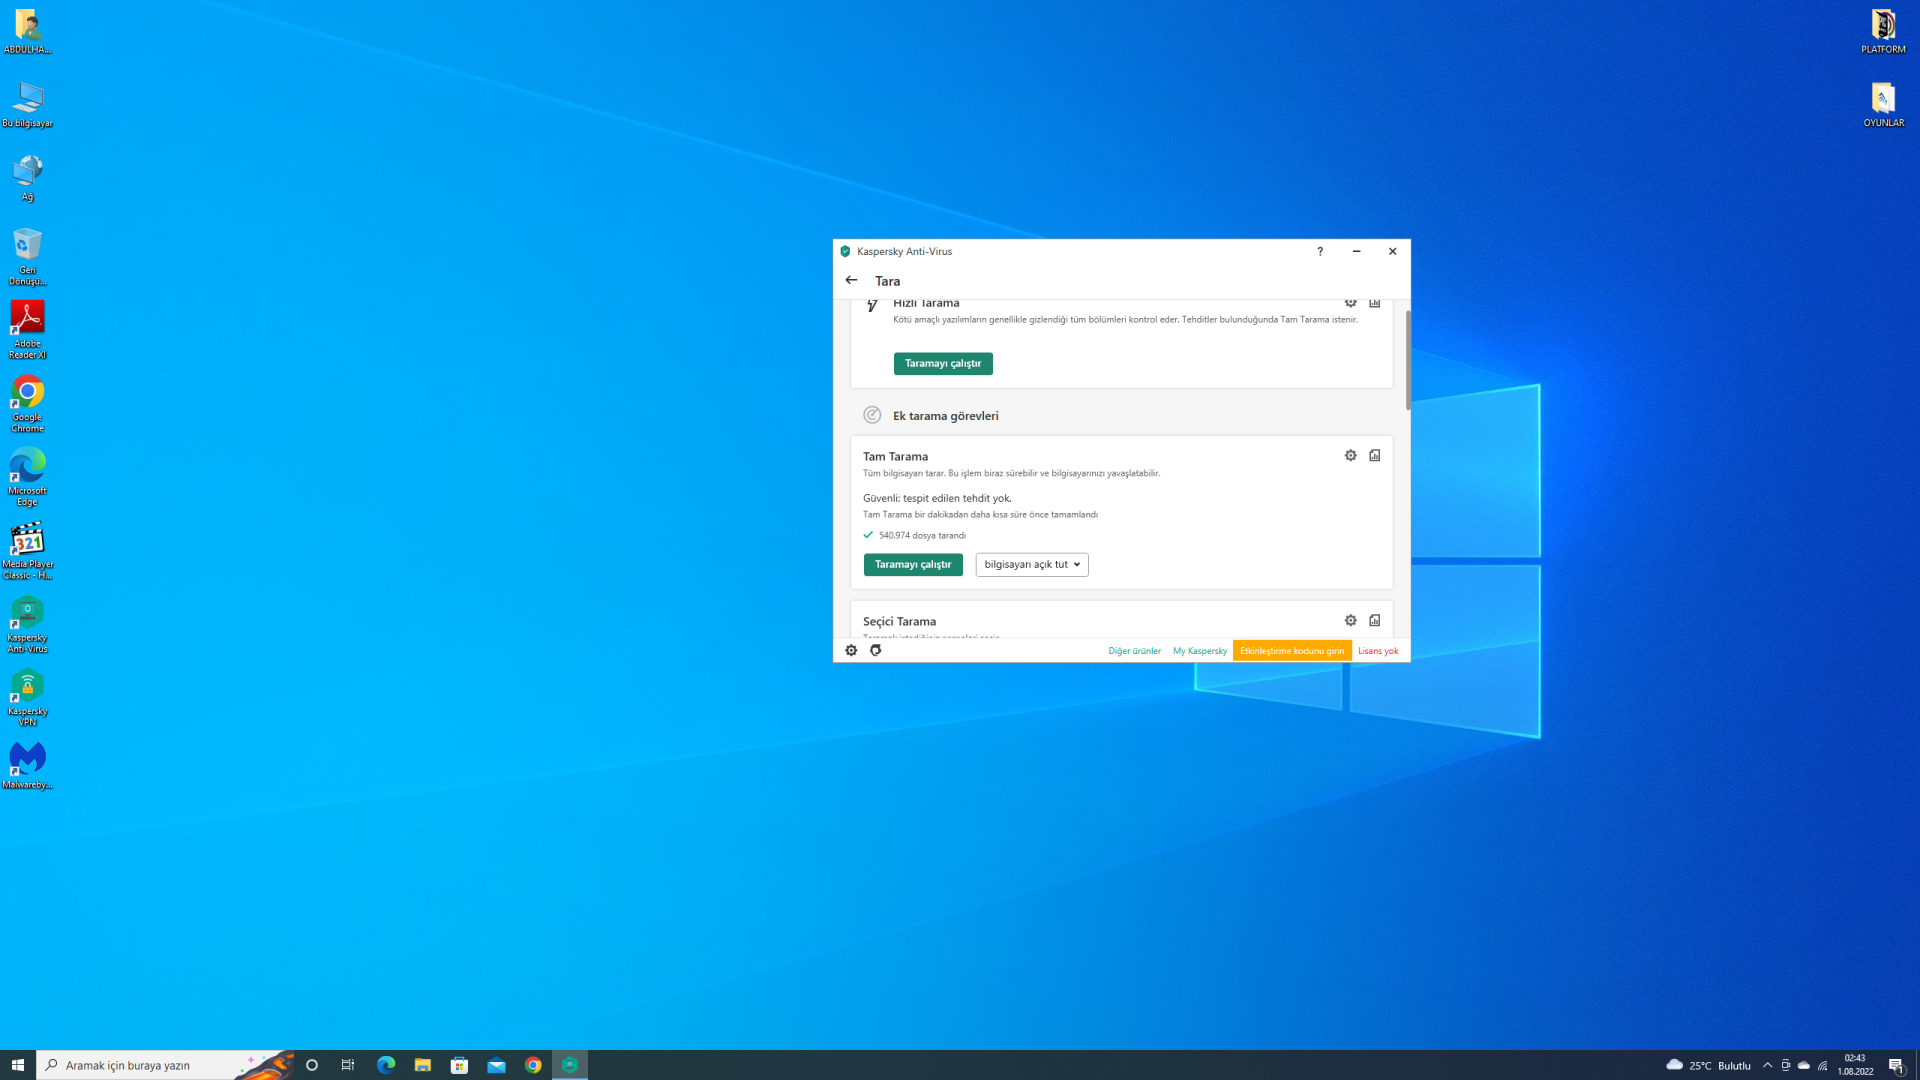Viewport: 1920px width, 1080px height.
Task: Open the Diğer ürünler link
Action: 1134,651
